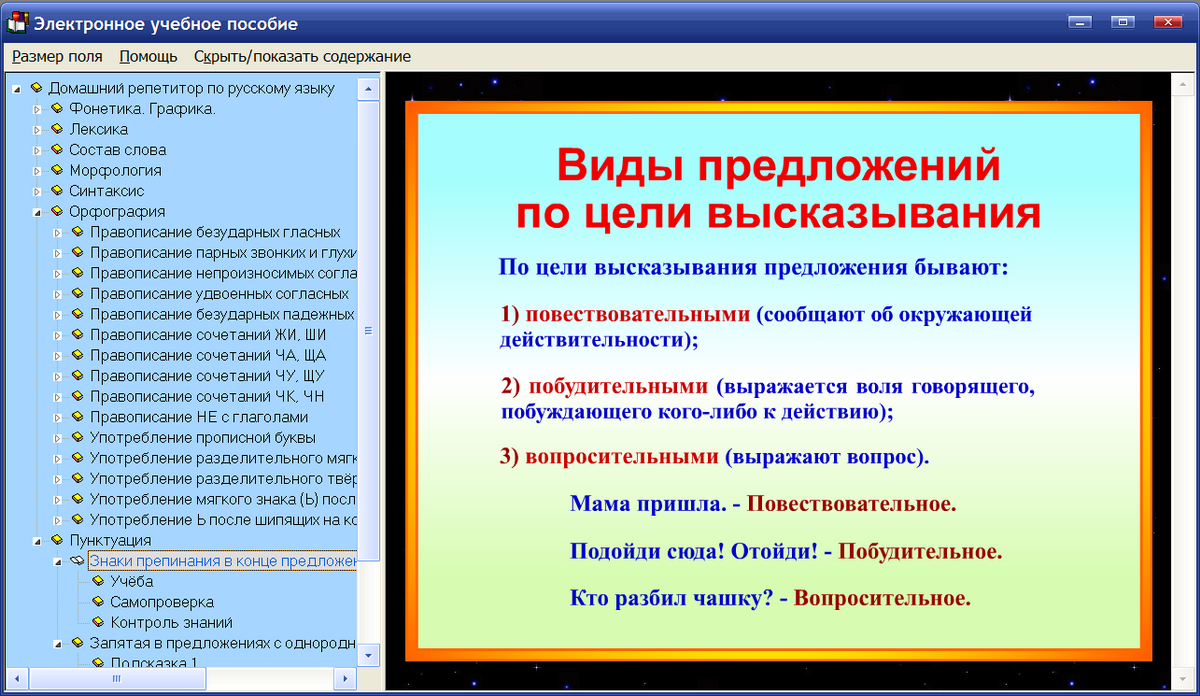This screenshot has height=696, width=1200.
Task: Select the Учёба lesson entry
Action: coord(130,581)
